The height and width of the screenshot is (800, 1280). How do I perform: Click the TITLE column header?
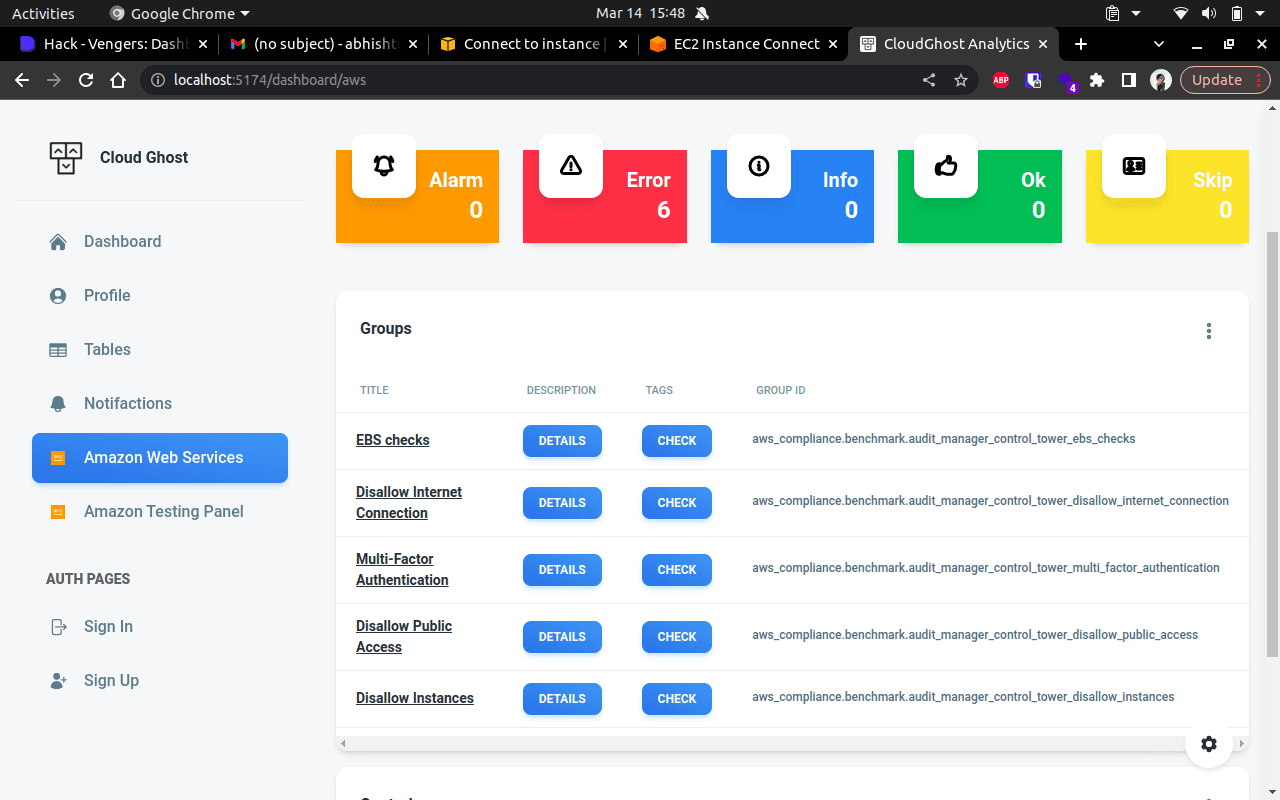click(374, 390)
